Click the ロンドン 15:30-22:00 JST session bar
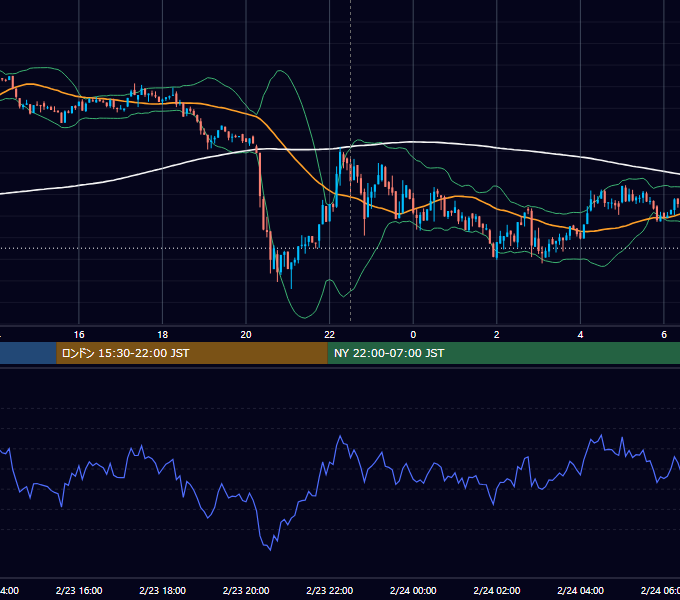This screenshot has width=680, height=600. (192, 353)
